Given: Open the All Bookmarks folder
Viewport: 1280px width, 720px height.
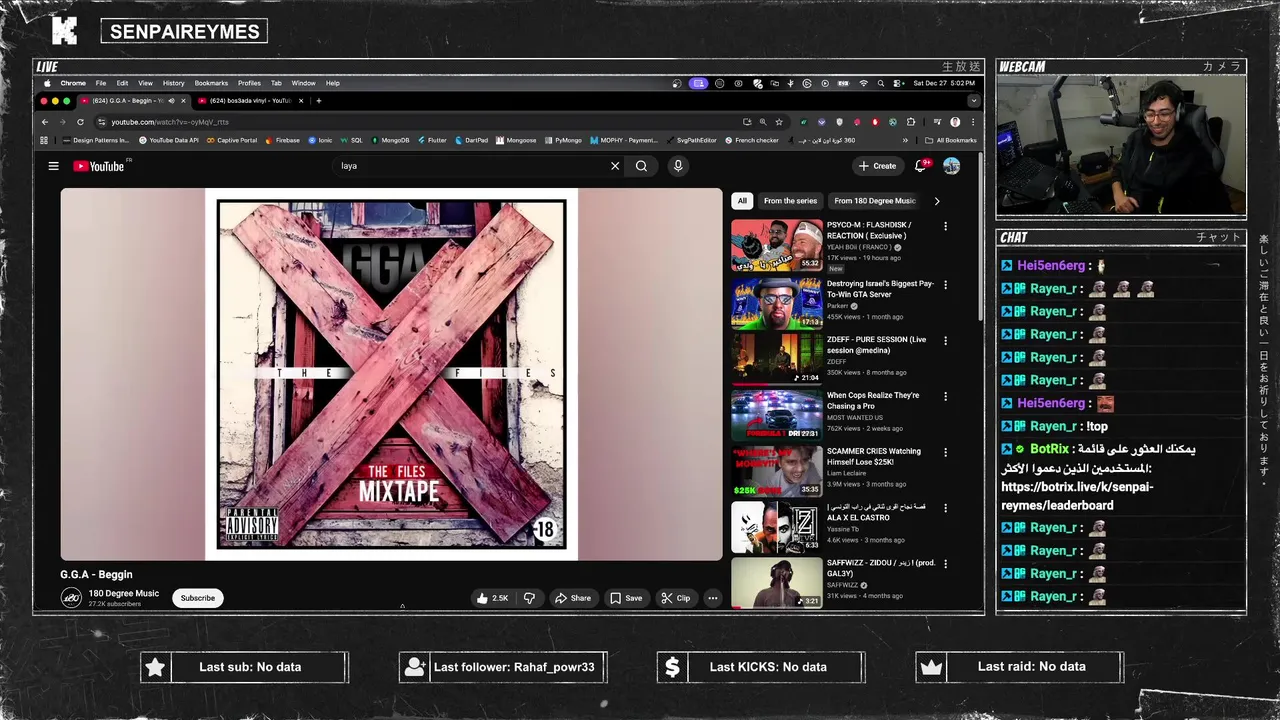Looking at the screenshot, I should click(x=951, y=140).
